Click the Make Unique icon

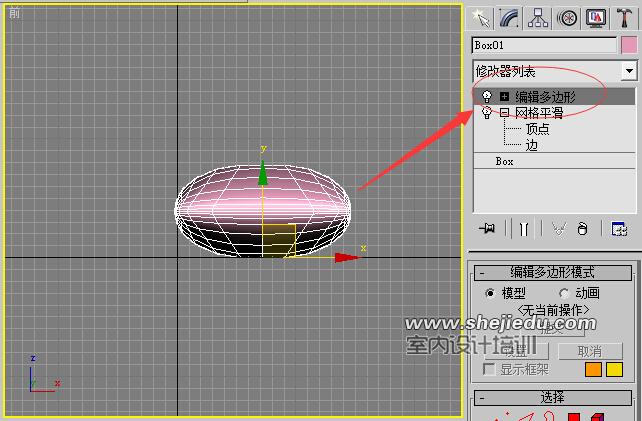559,229
